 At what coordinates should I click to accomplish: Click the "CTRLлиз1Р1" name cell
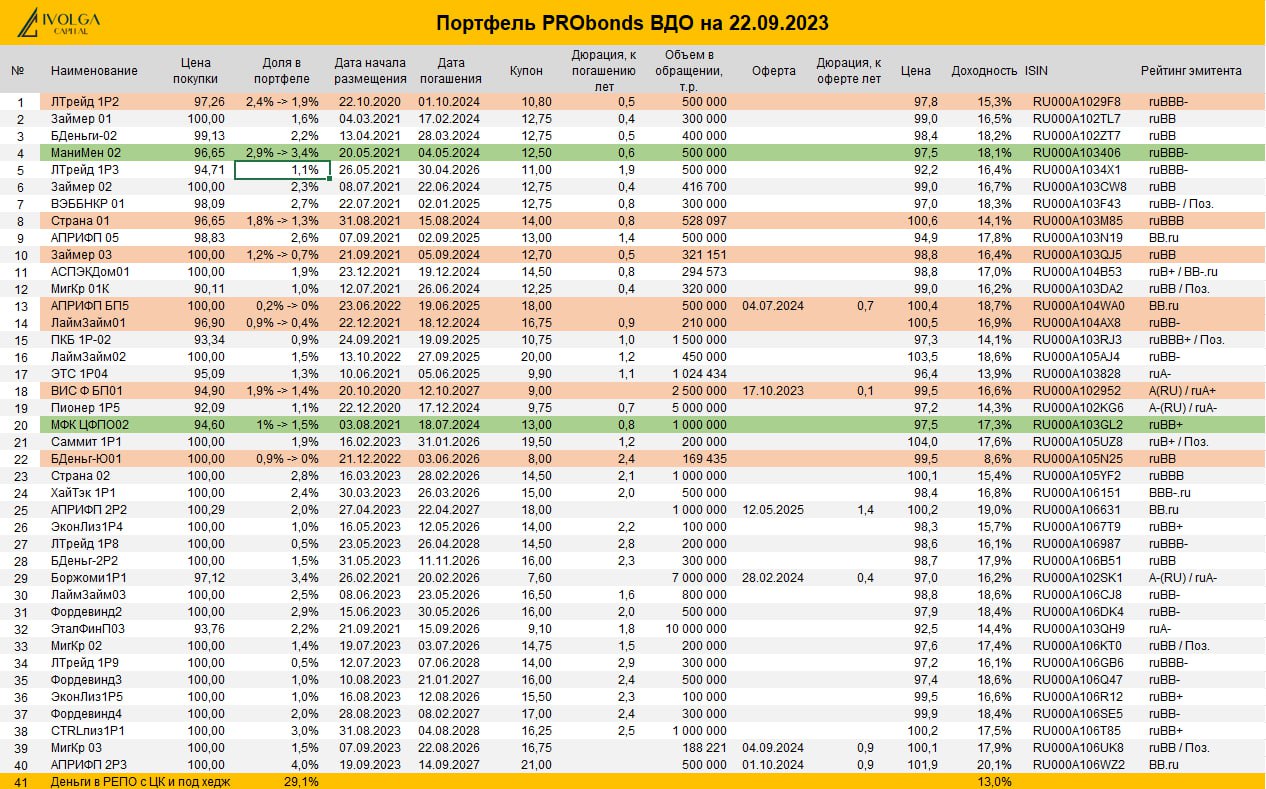coord(87,731)
